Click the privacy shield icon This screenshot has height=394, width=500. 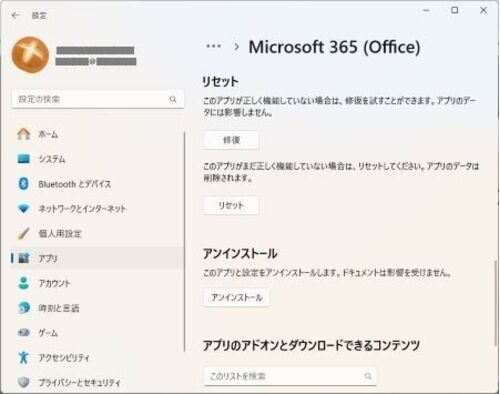[x=24, y=382]
